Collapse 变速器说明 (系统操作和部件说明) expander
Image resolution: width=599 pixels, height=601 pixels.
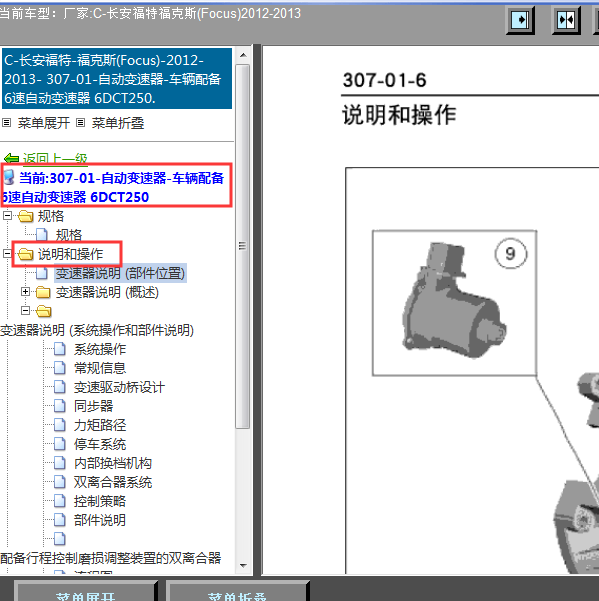25,310
